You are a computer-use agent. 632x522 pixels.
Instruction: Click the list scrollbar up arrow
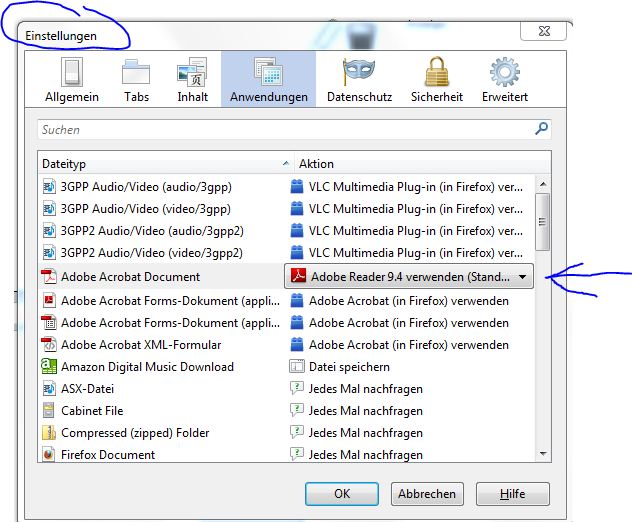(x=543, y=184)
